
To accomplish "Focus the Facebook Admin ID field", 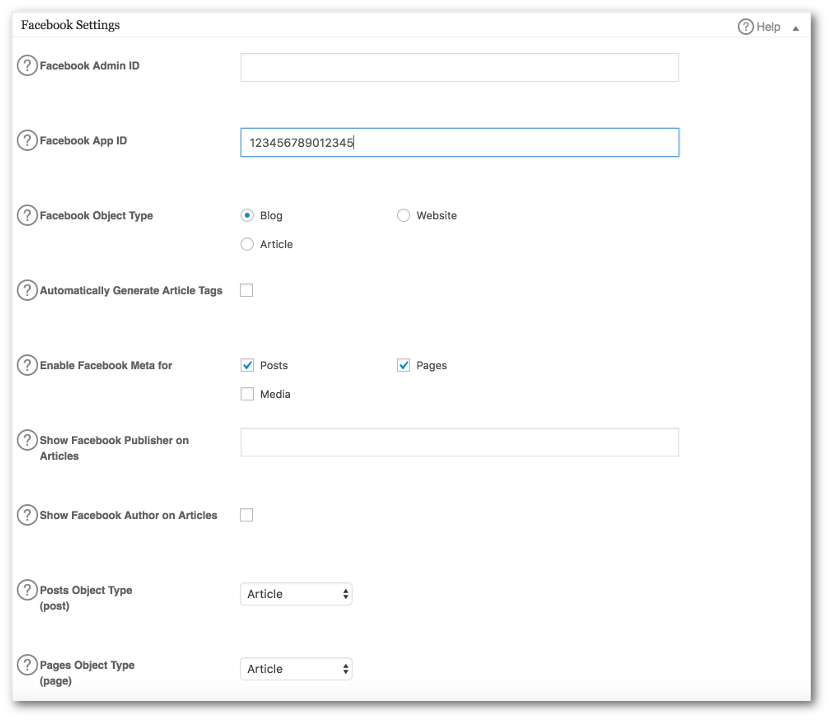I will [x=459, y=67].
